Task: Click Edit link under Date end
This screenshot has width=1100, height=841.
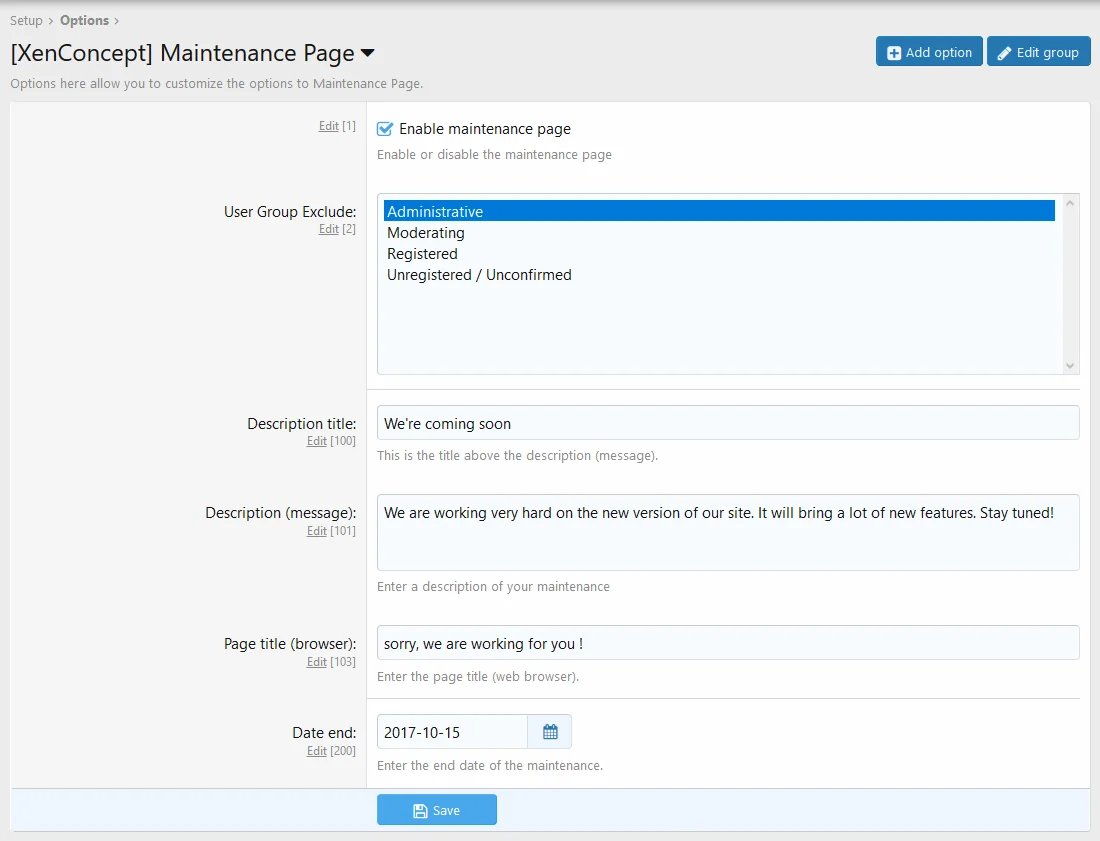Action: pyautogui.click(x=316, y=751)
